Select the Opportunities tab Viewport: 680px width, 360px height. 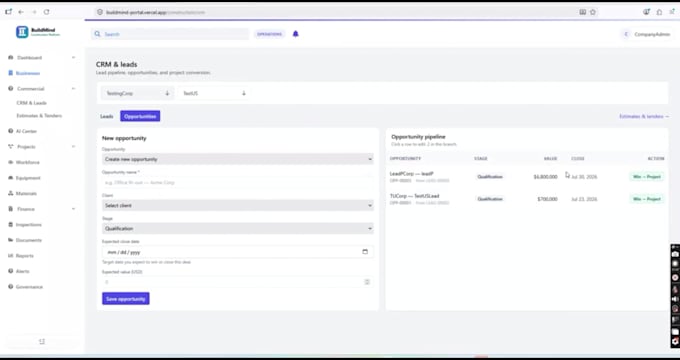[x=140, y=116]
